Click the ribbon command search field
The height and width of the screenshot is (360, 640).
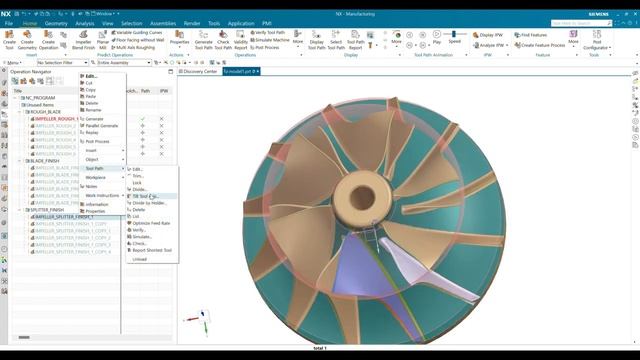tap(582, 23)
